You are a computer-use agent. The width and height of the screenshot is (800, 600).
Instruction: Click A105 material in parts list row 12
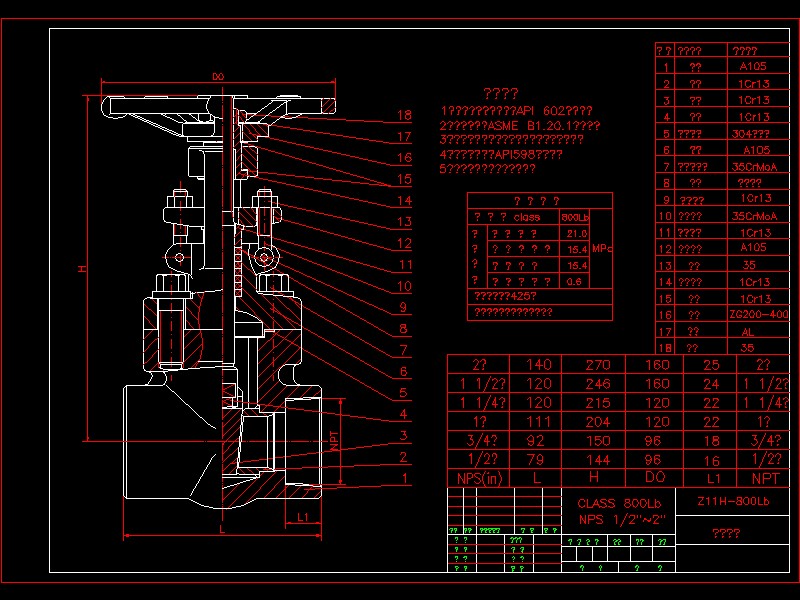[x=753, y=247]
